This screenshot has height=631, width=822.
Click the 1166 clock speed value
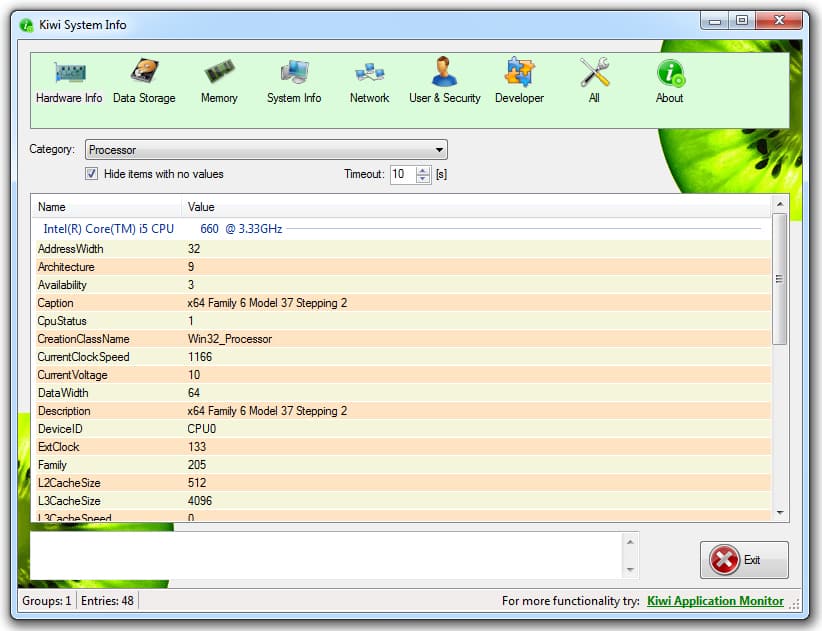coord(200,357)
